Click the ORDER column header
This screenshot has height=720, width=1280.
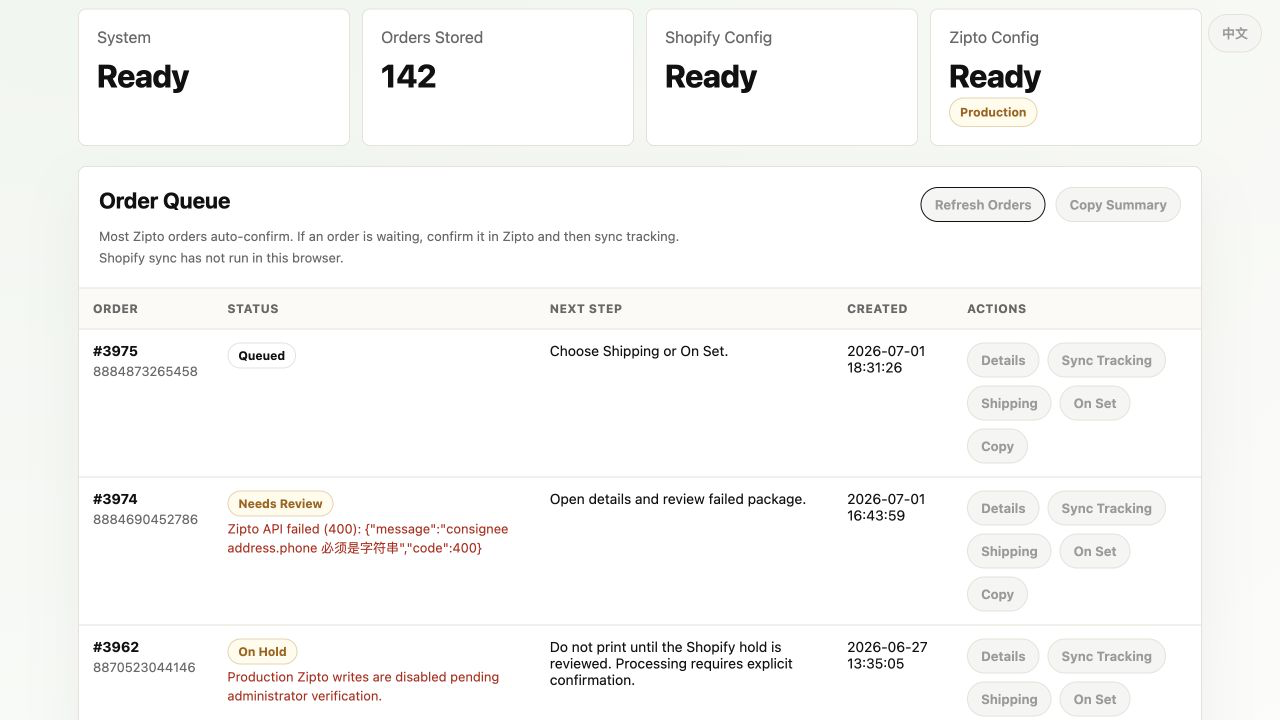pyautogui.click(x=116, y=309)
